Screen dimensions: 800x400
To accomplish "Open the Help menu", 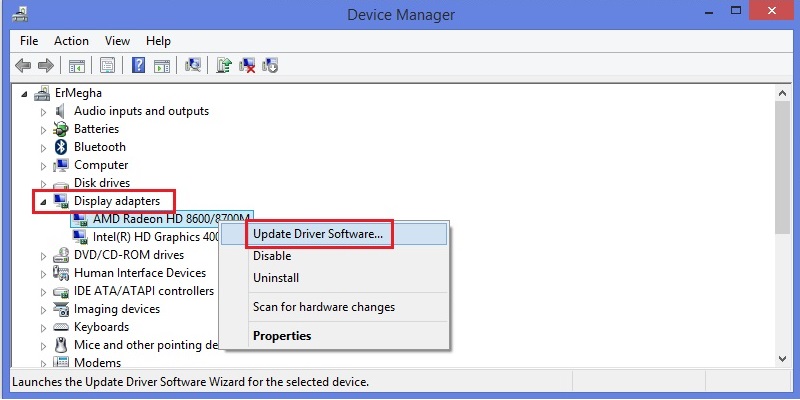I will [x=158, y=41].
